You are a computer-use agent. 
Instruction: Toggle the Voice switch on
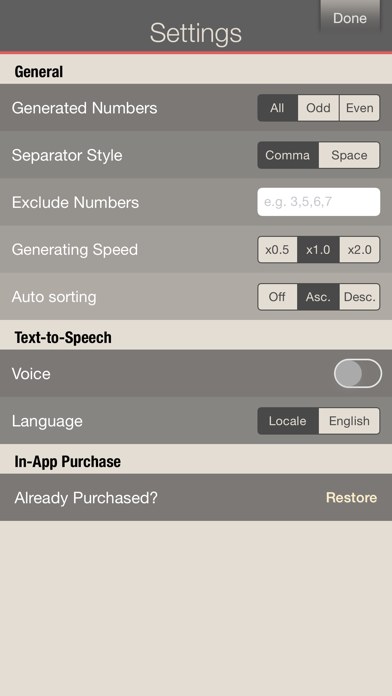358,373
